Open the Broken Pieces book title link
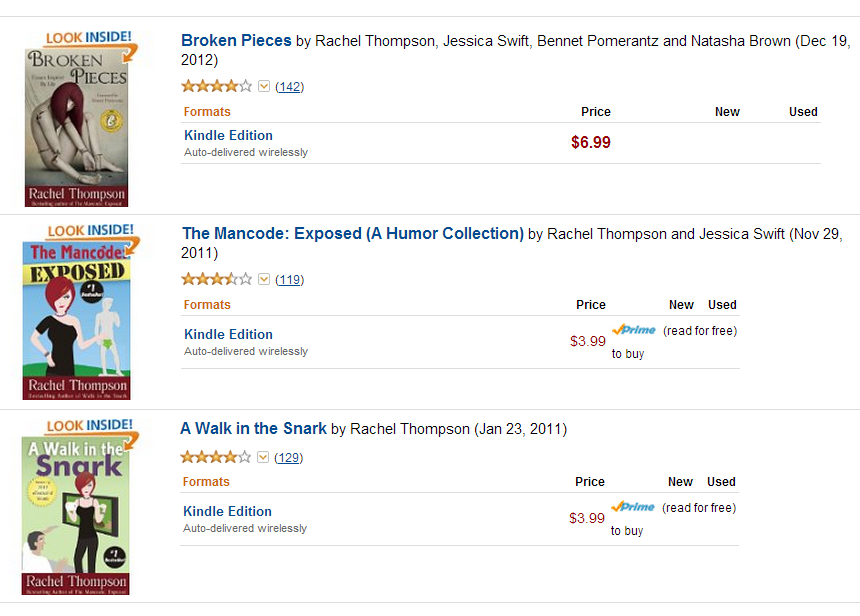The width and height of the screenshot is (860, 616). (236, 41)
